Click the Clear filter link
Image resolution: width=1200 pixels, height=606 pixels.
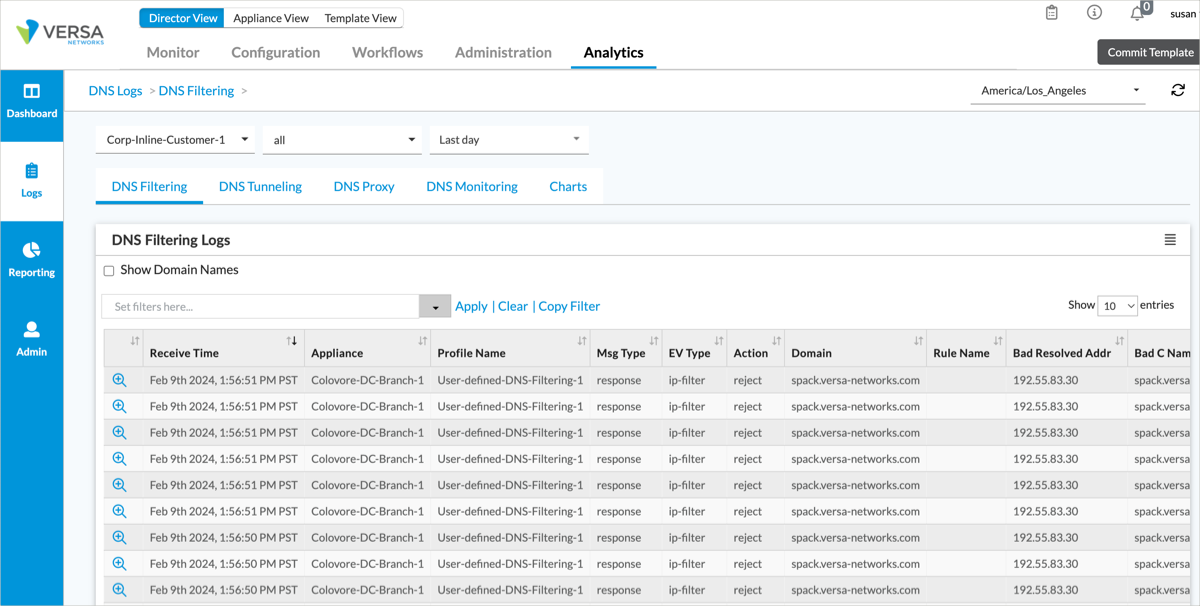click(x=513, y=306)
